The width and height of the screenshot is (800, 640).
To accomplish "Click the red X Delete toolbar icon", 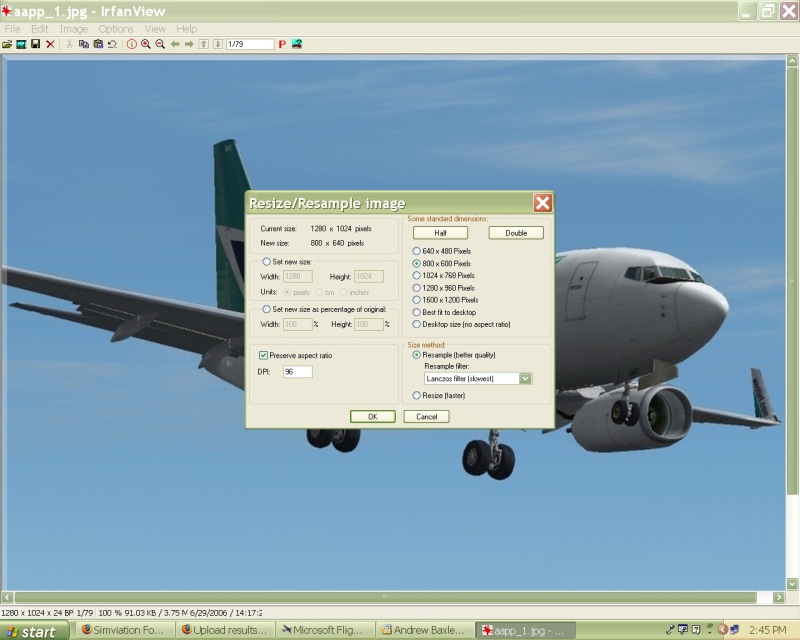I will 50,45.
